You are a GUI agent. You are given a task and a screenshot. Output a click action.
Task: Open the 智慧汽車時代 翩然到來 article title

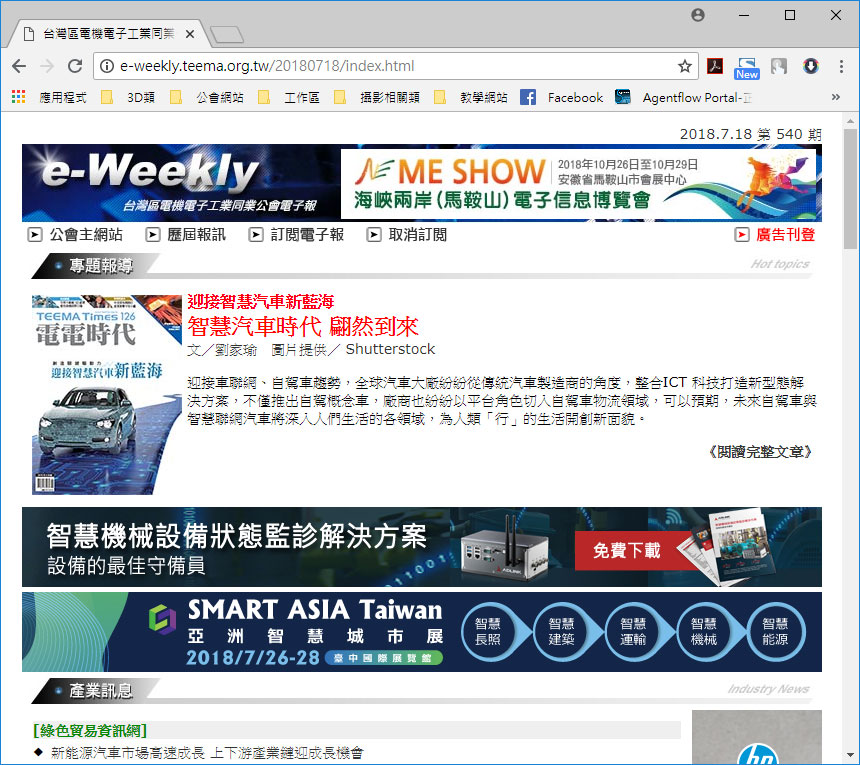tap(303, 327)
